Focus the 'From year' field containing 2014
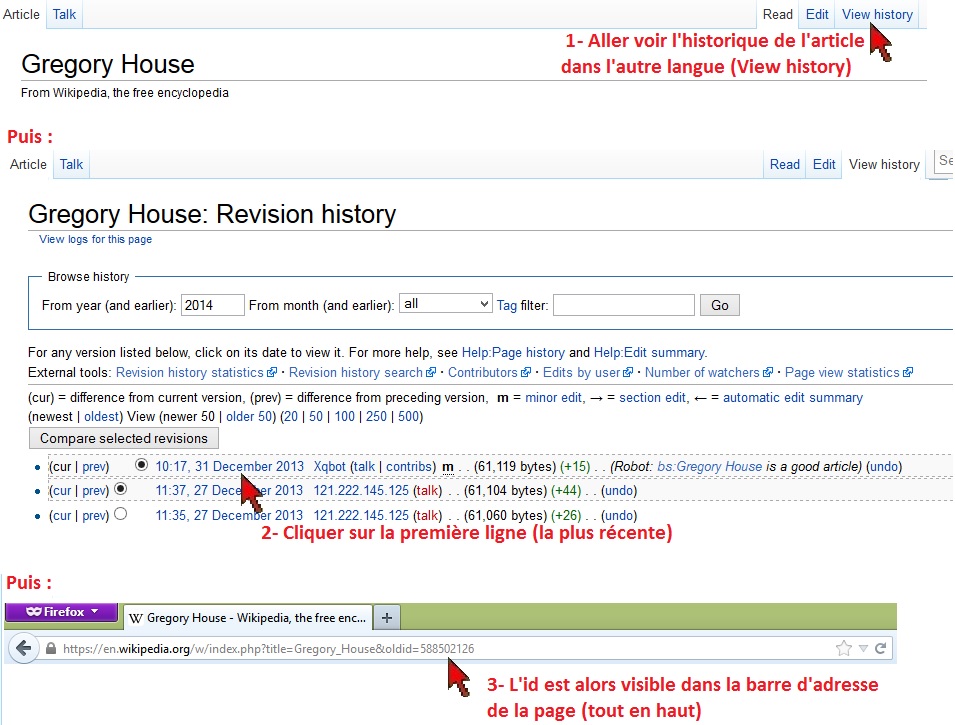 tap(213, 305)
